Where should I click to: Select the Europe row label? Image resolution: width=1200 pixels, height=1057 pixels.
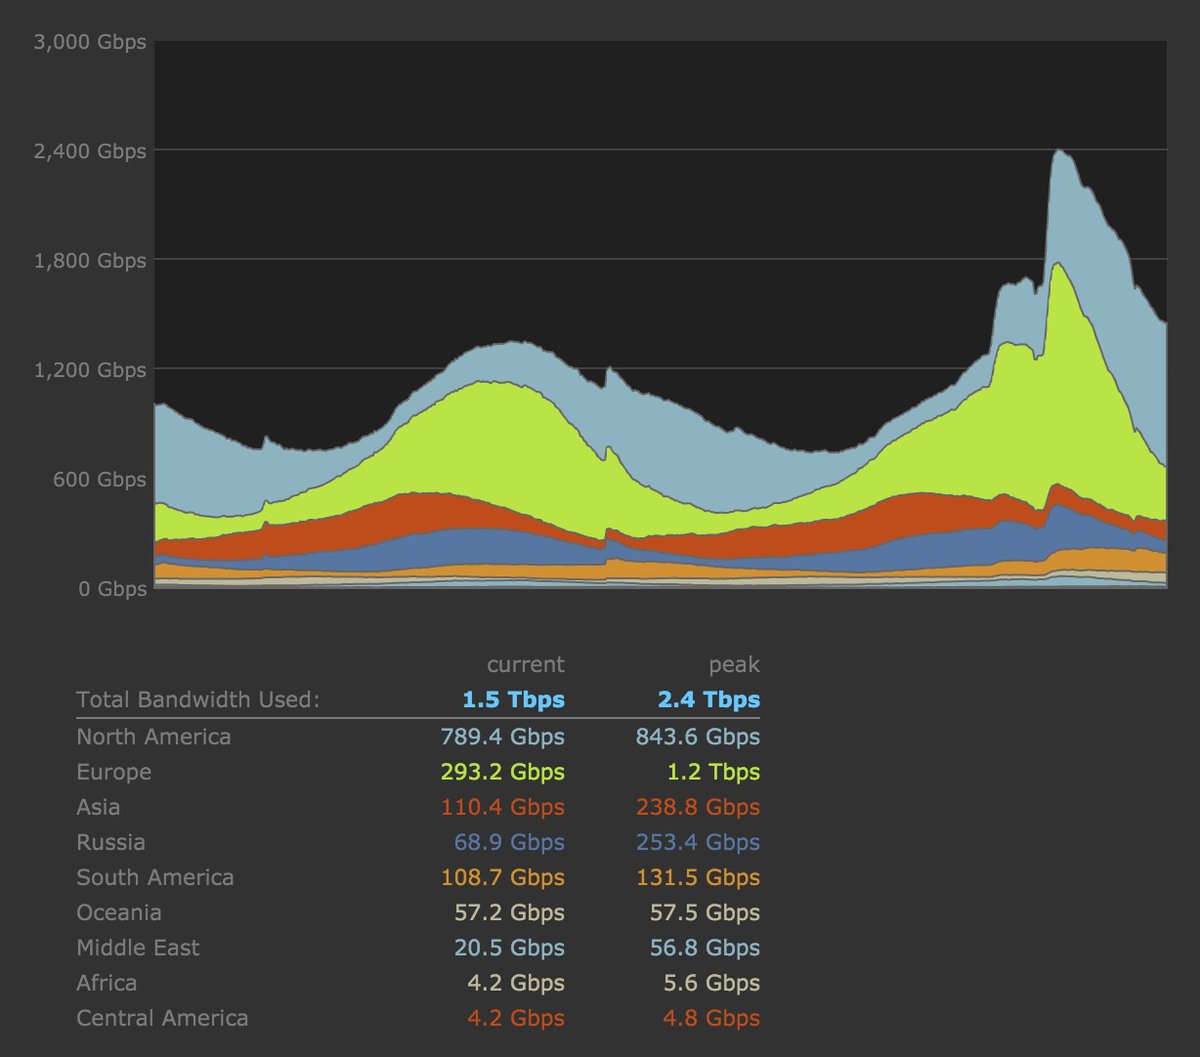click(x=114, y=772)
